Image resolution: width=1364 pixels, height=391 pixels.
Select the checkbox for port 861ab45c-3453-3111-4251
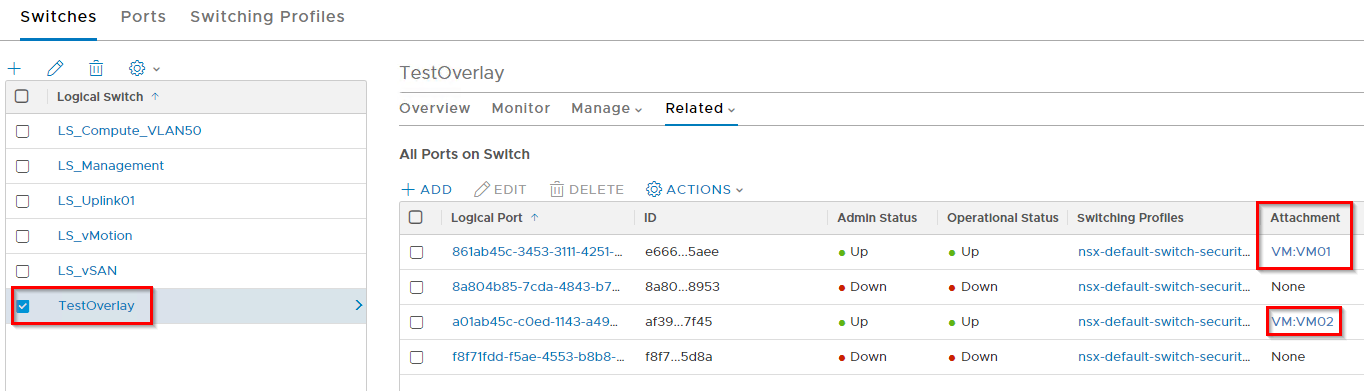pyautogui.click(x=416, y=252)
